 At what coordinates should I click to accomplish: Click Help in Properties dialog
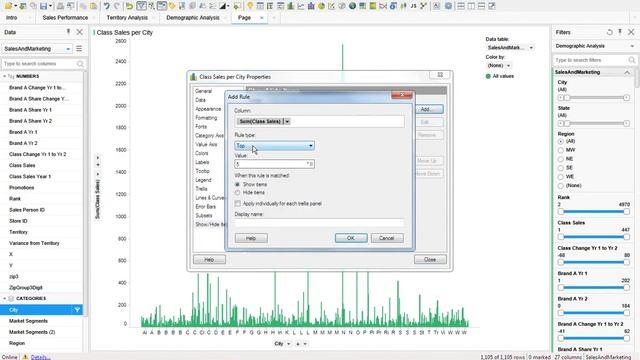(209, 260)
